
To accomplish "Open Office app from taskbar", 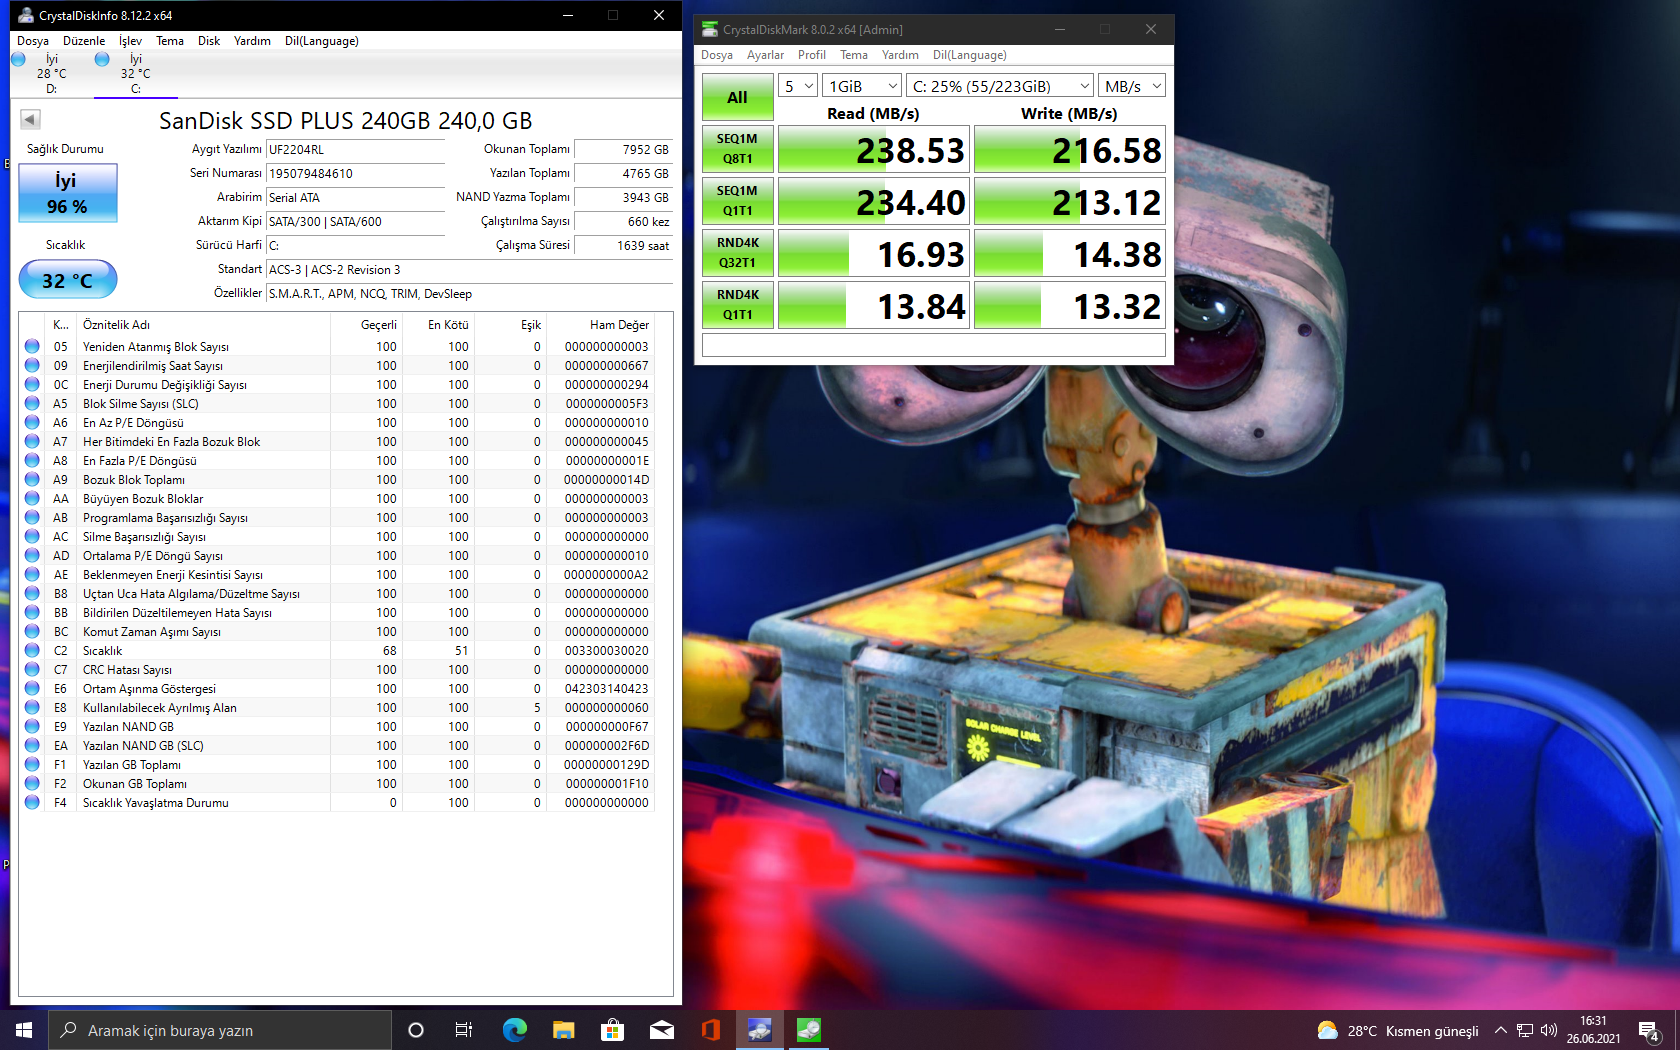I will pos(710,1030).
